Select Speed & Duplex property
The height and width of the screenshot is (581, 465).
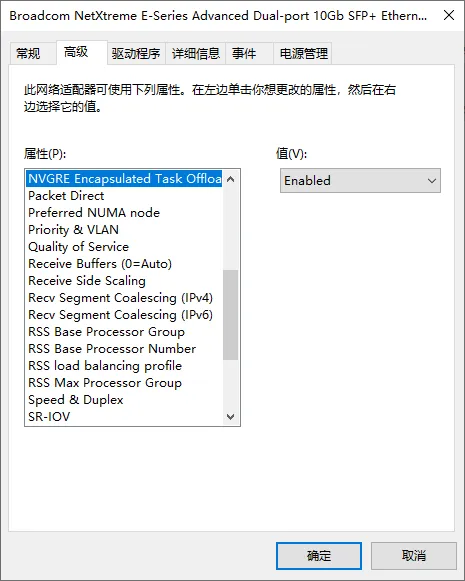pos(124,400)
